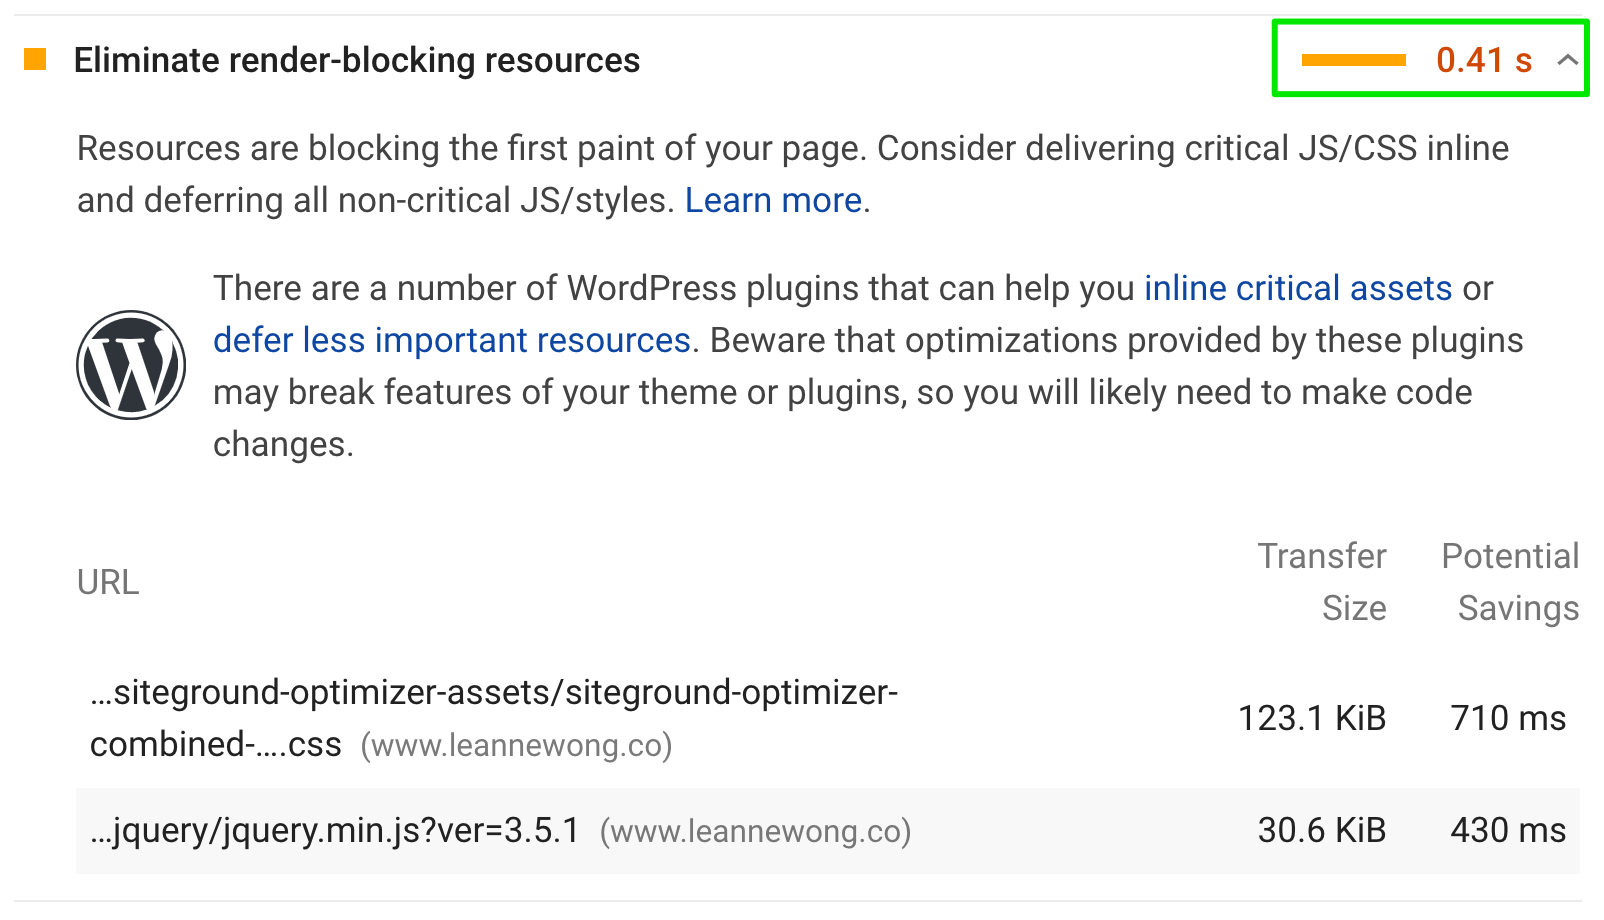Open the inline critical assets link
This screenshot has height=920, width=1604.
tap(1298, 288)
